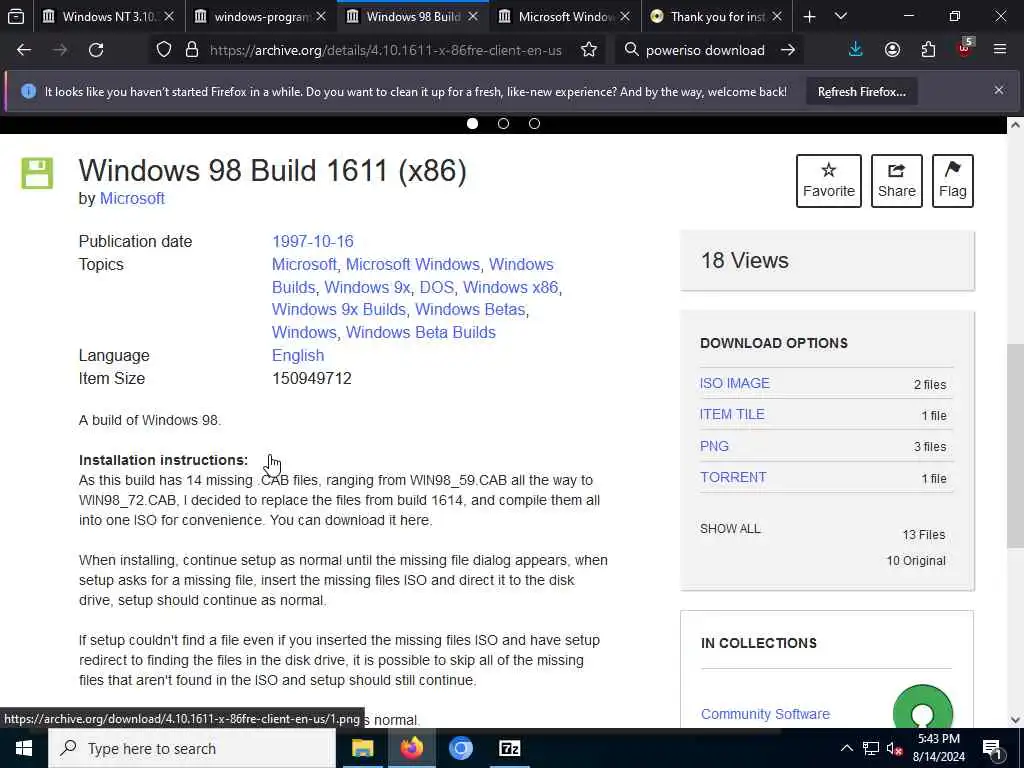This screenshot has width=1024, height=768.
Task: Open the 10 Original files link
Action: point(916,561)
